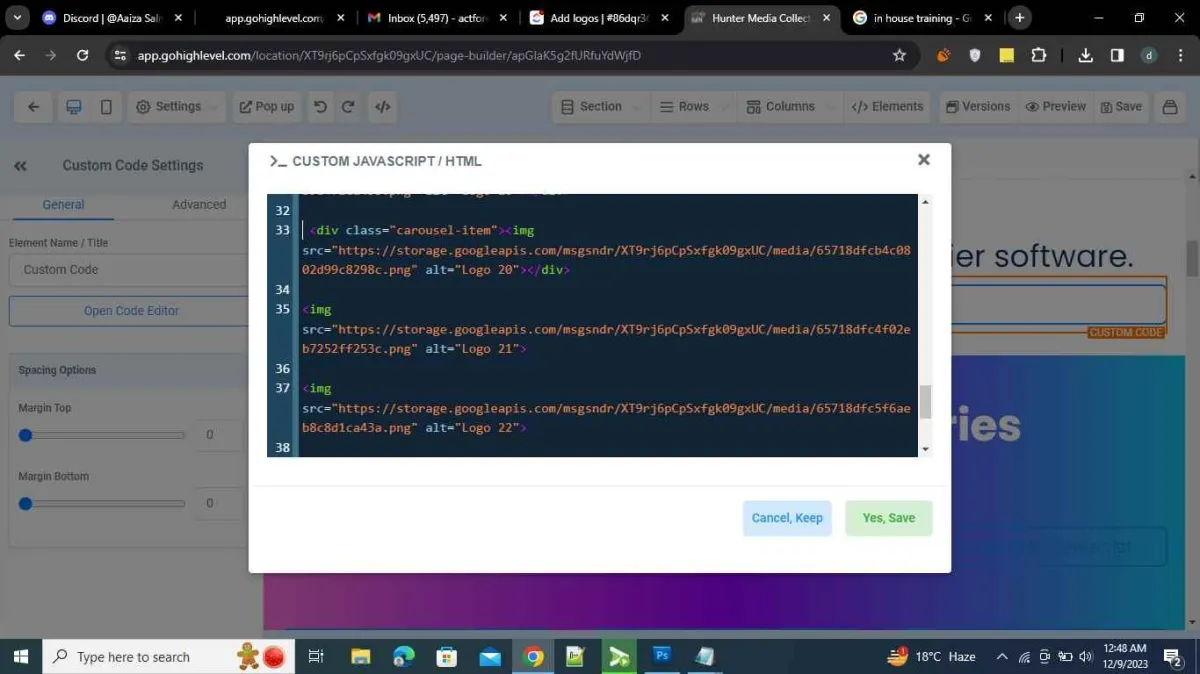Show hidden system tray icons
The image size is (1200, 674).
1002,657
